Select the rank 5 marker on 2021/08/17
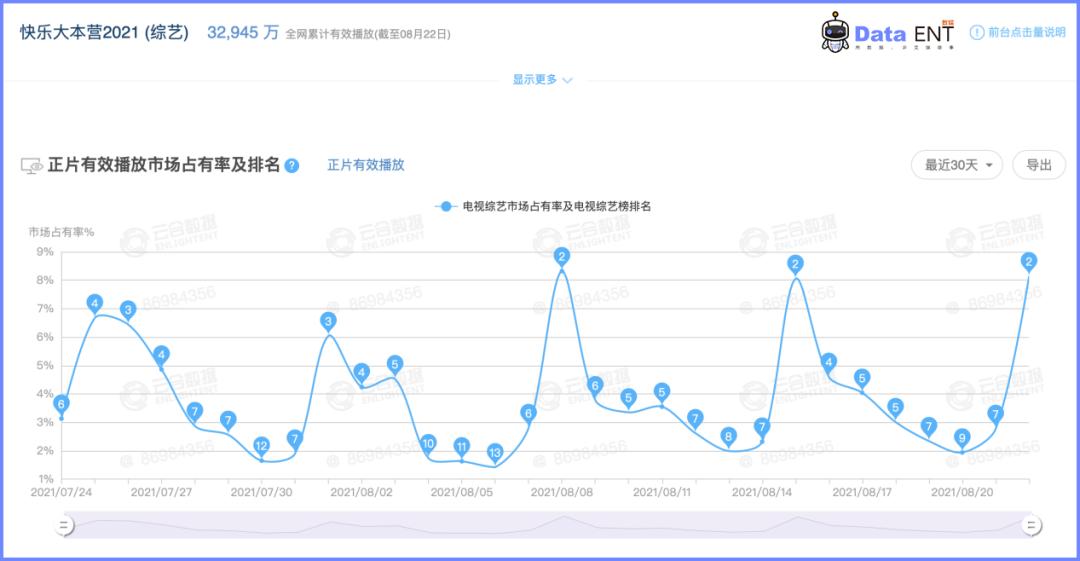The height and width of the screenshot is (561, 1080). pos(862,378)
